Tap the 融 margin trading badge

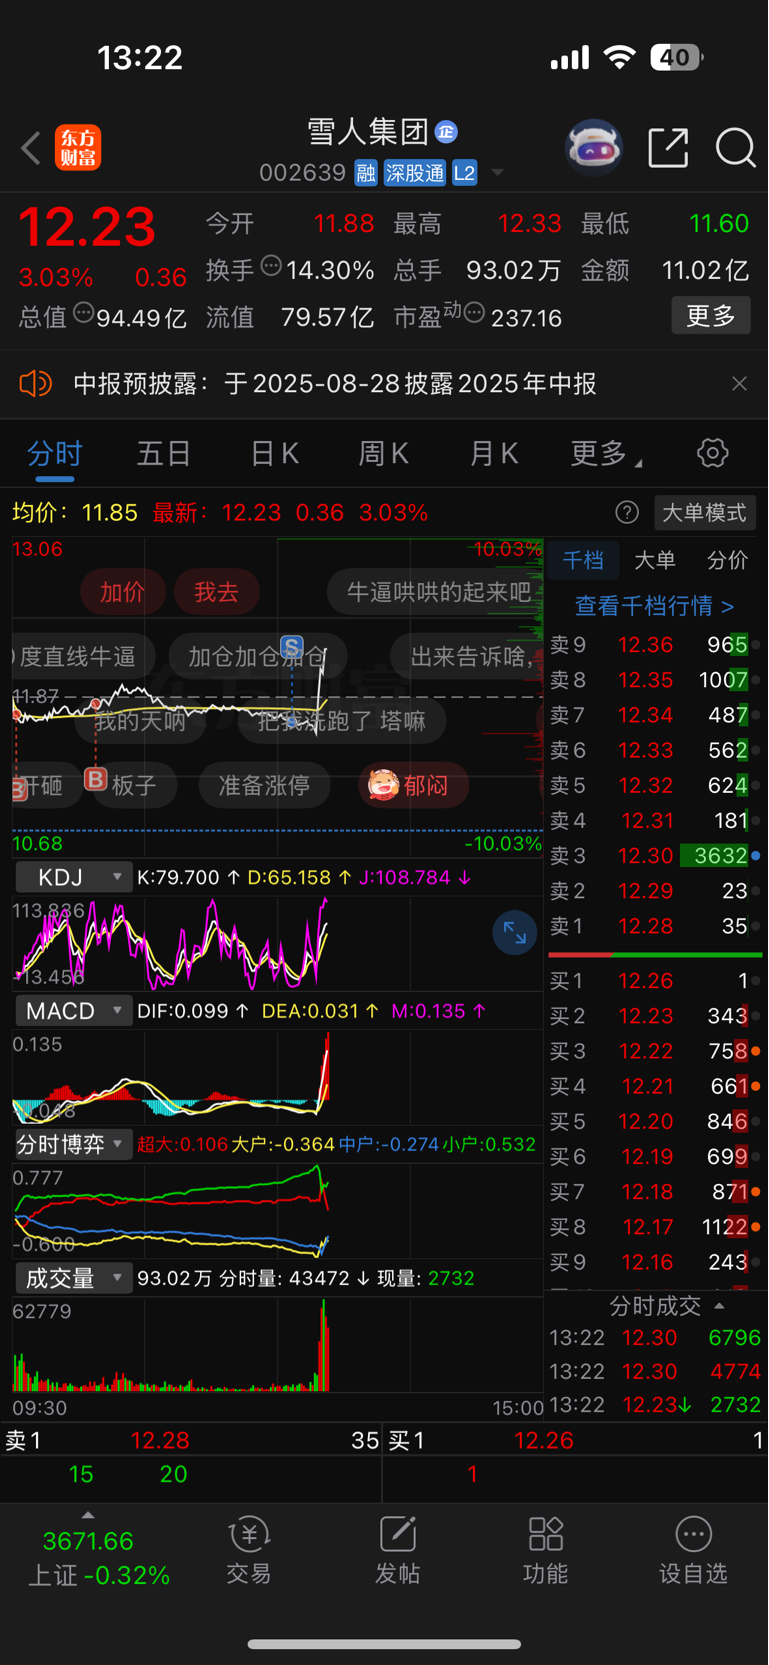366,173
